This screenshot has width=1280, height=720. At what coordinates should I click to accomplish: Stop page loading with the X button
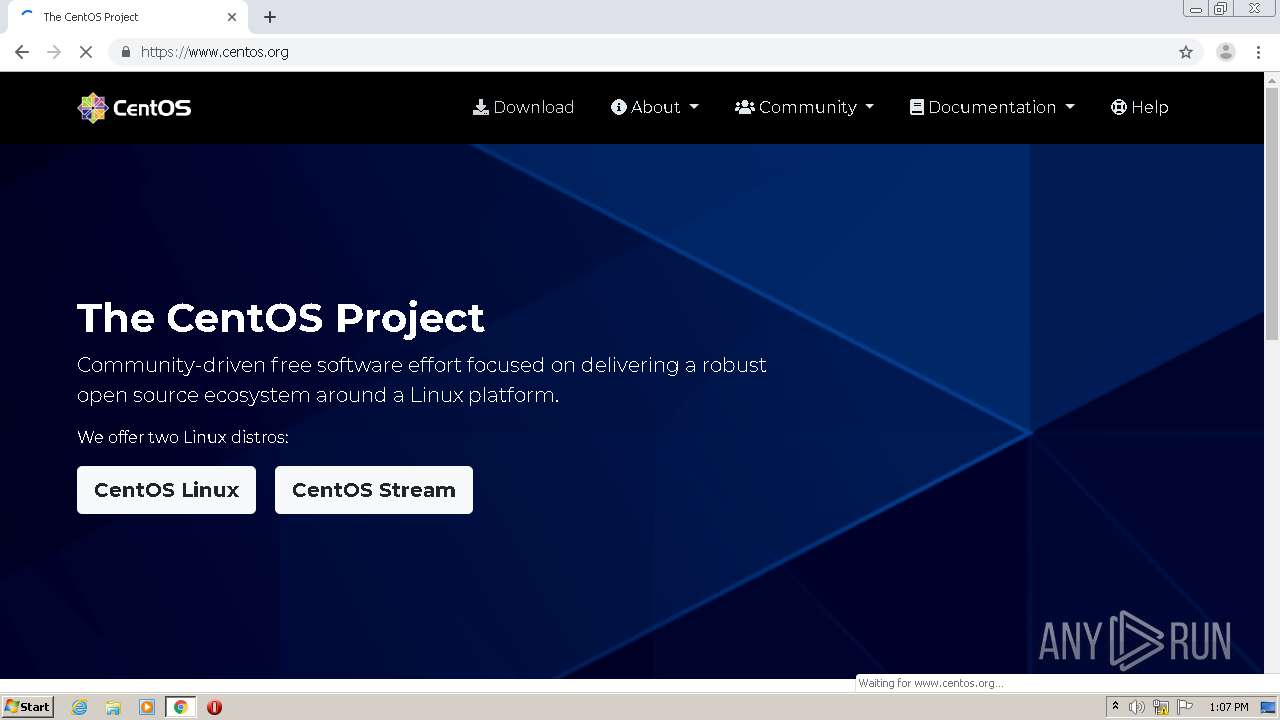coord(86,52)
